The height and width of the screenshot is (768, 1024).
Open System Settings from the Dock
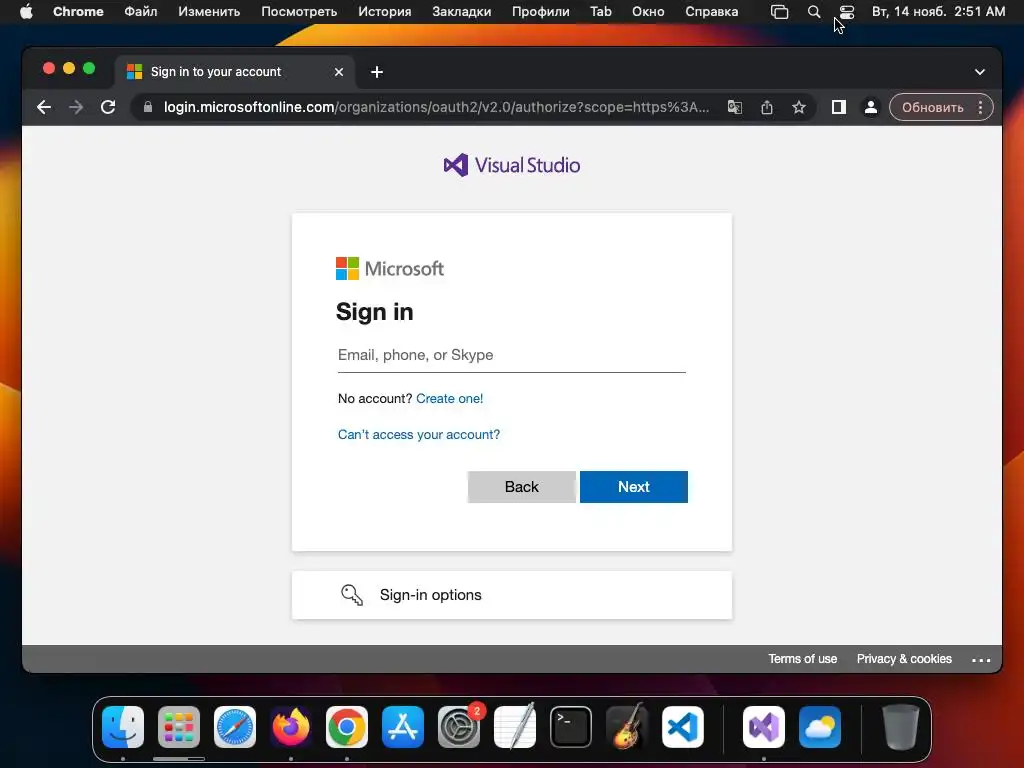(459, 727)
